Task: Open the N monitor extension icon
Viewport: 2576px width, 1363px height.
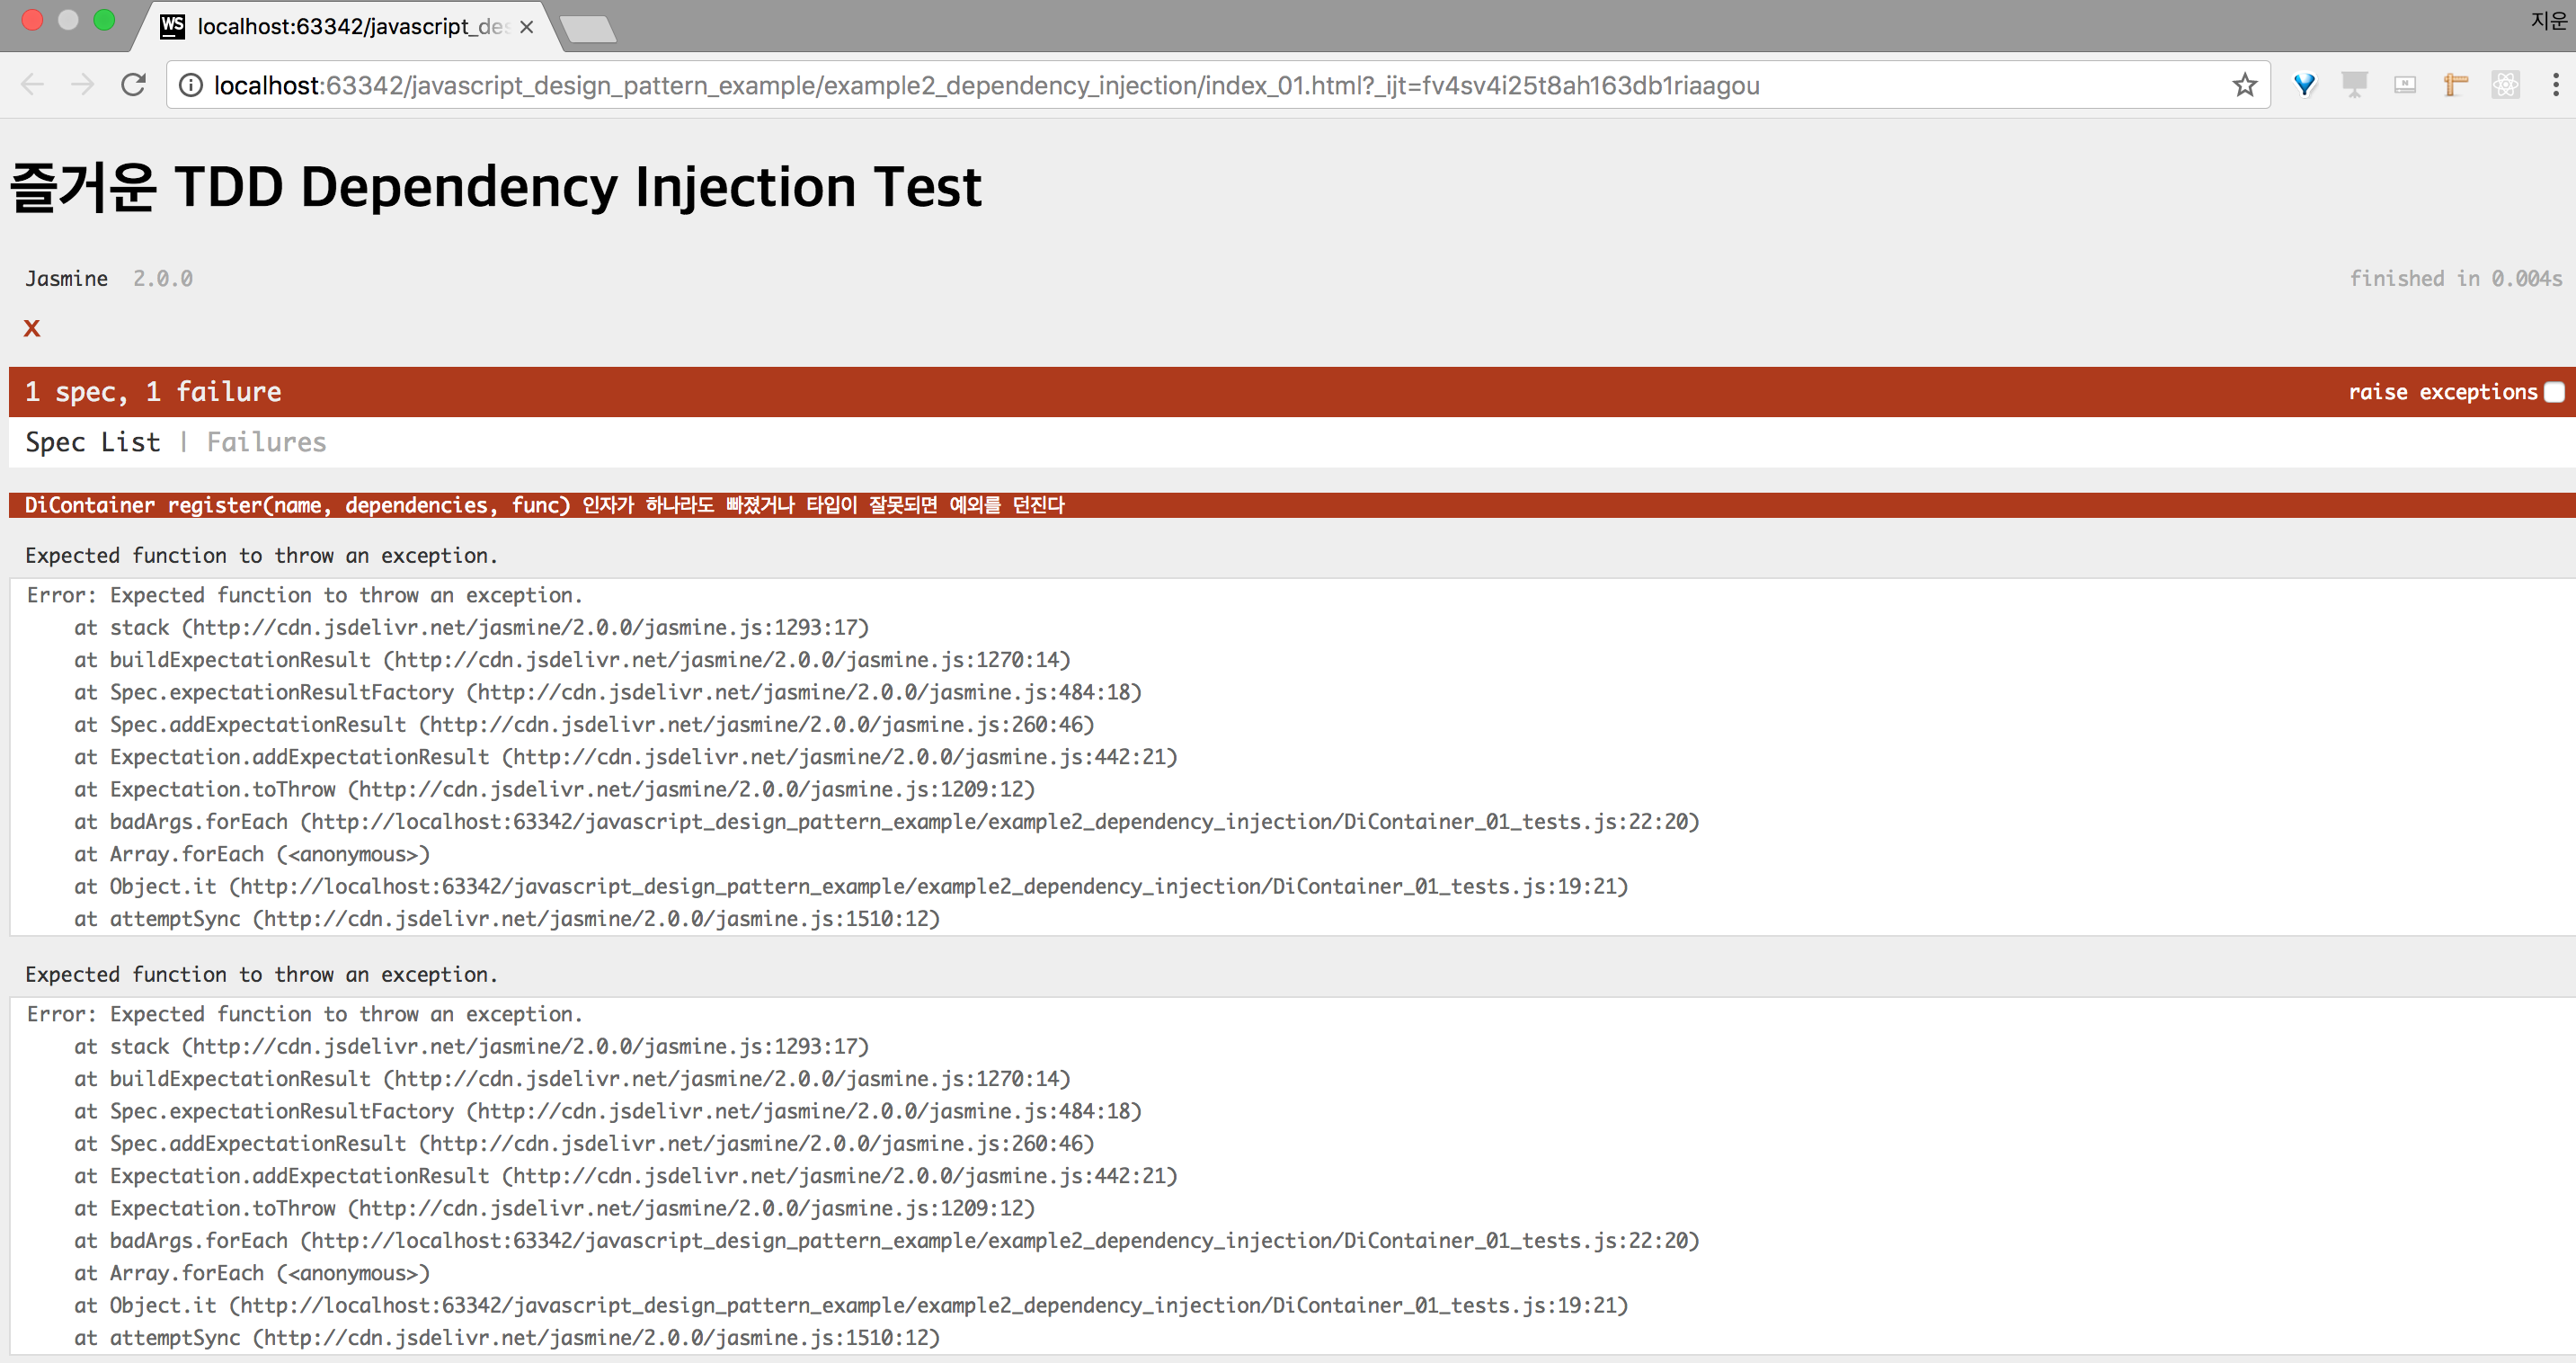Action: 2404,85
